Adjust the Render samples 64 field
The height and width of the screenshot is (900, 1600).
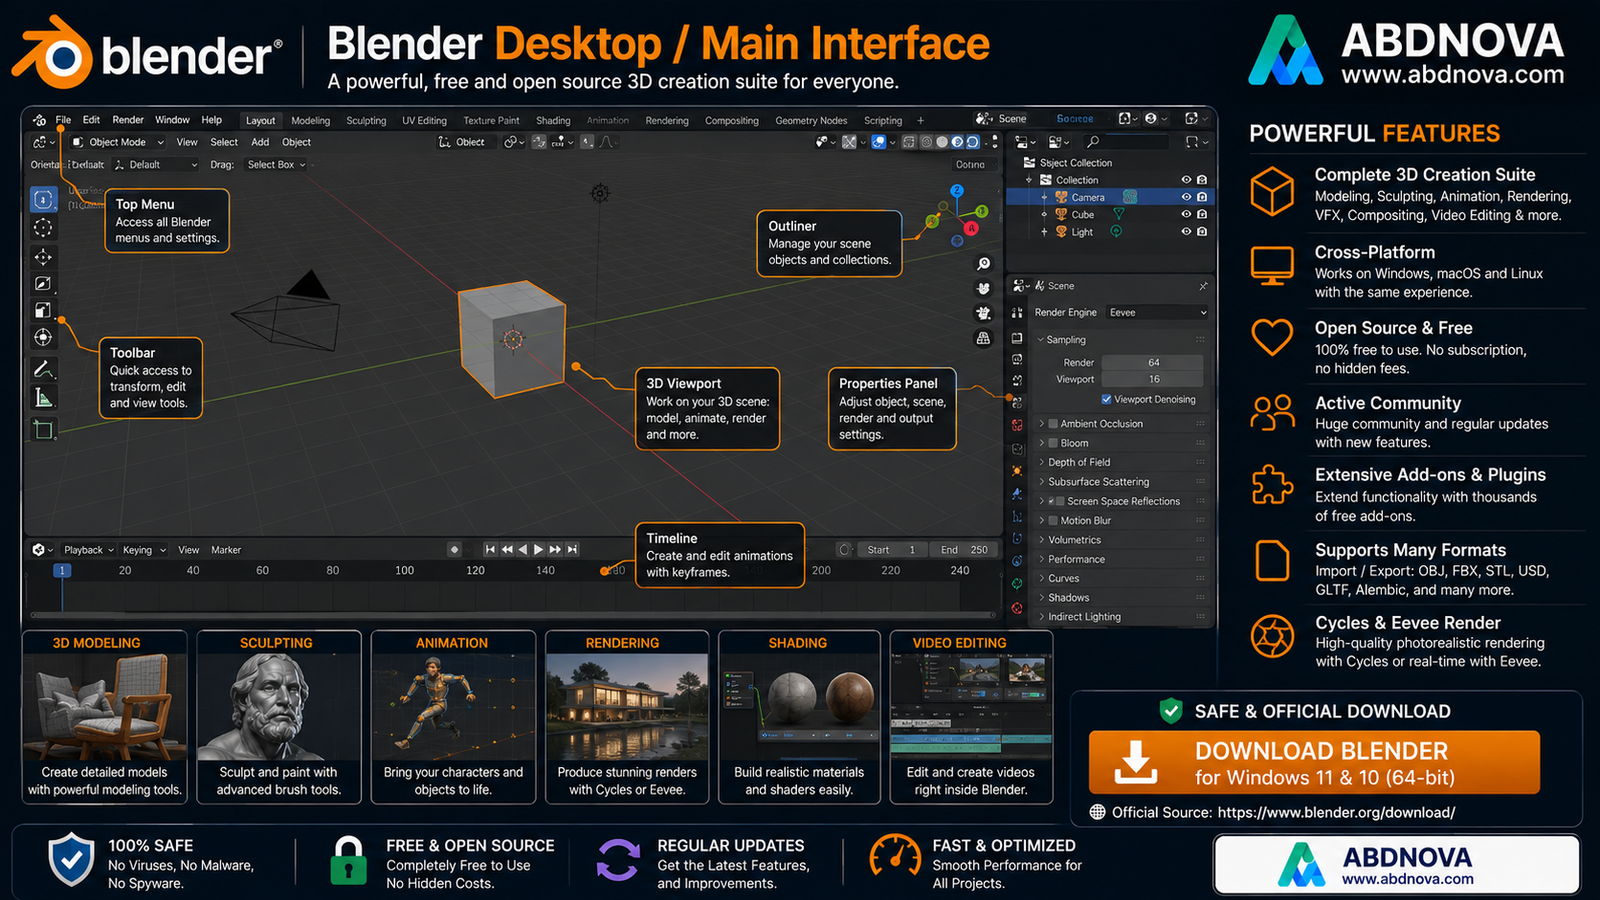tap(1153, 363)
